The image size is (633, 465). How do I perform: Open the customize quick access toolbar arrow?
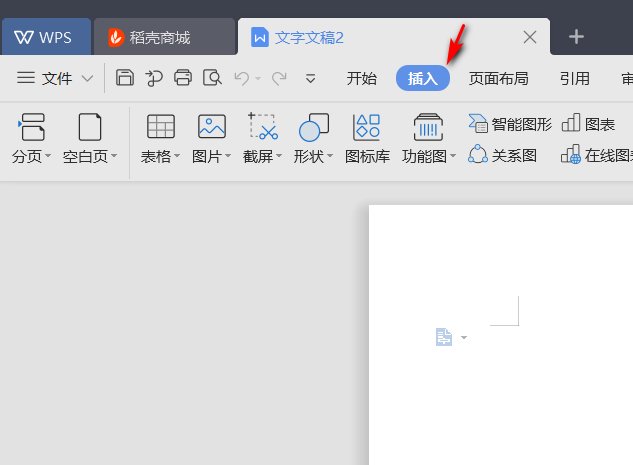[x=310, y=78]
